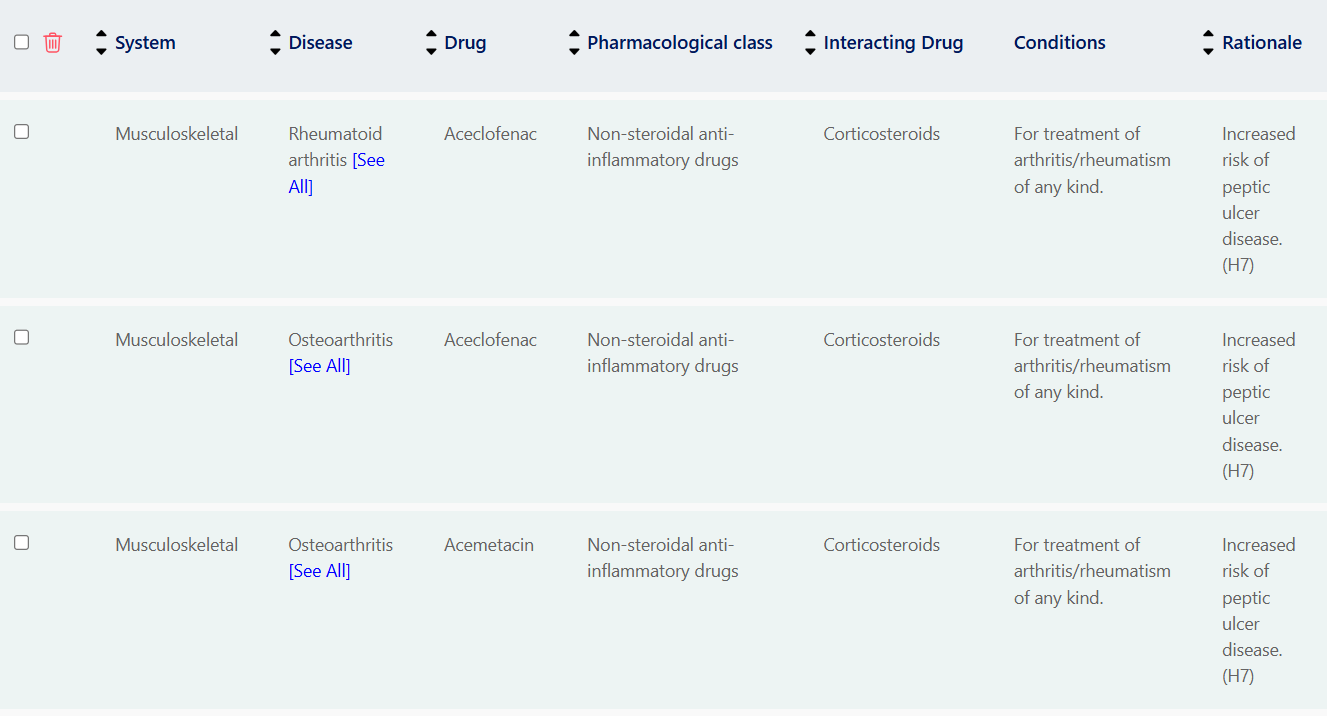Click the Conditions column header
Screen dimensions: 1327x717
[1059, 43]
